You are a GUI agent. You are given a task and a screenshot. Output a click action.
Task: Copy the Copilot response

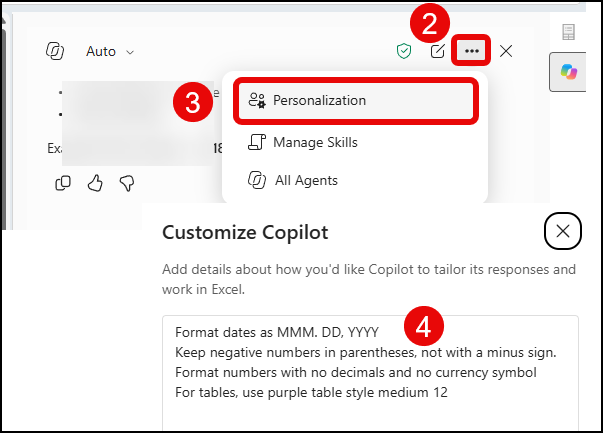point(63,183)
